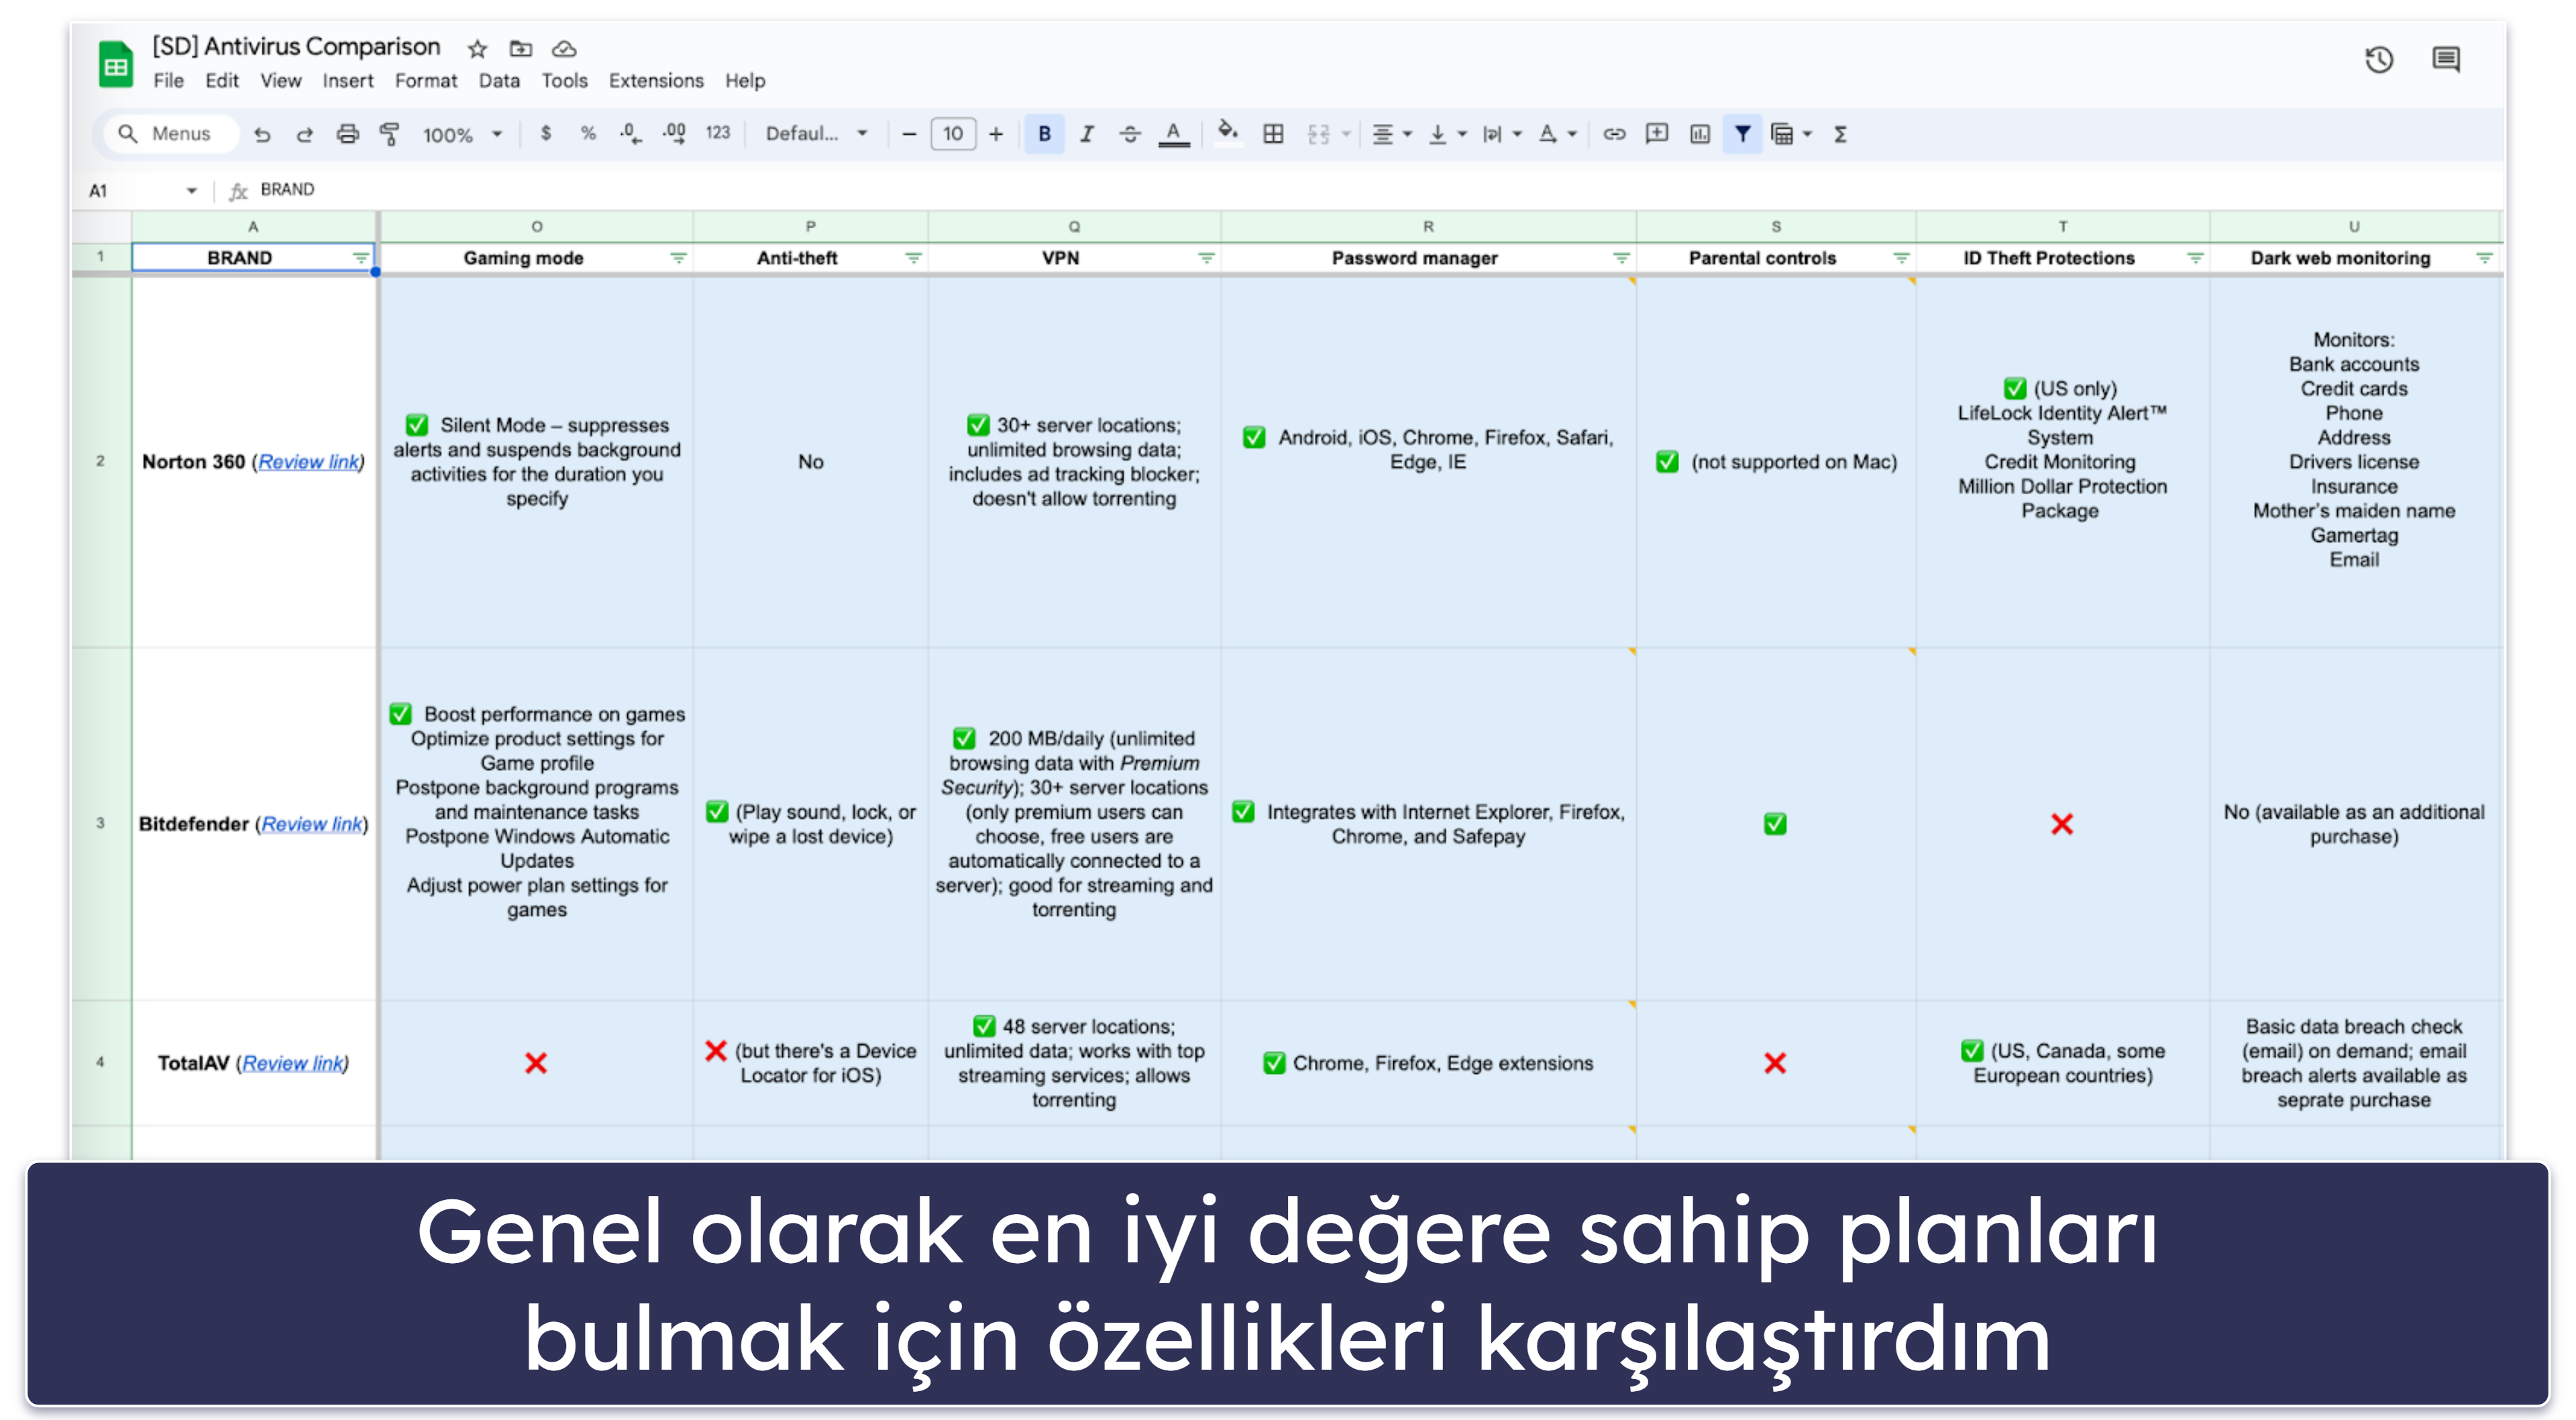Click the Redo arrow
This screenshot has width=2576, height=1420.
click(x=305, y=134)
